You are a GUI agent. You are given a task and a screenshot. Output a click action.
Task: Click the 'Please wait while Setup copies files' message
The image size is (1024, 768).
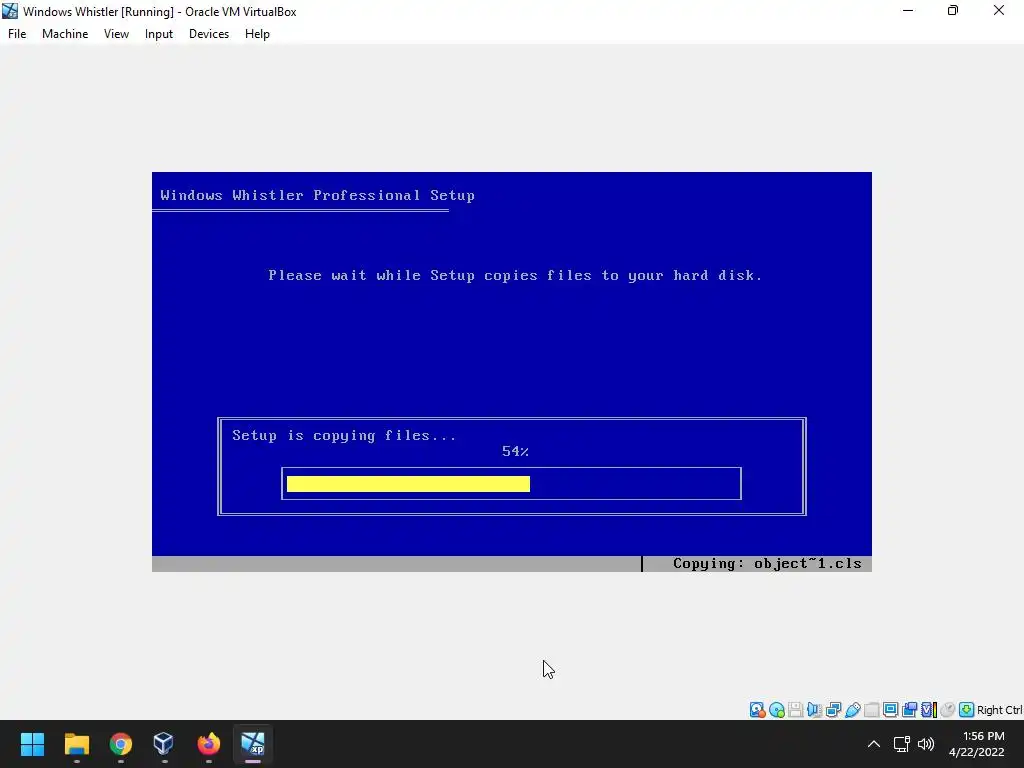515,276
